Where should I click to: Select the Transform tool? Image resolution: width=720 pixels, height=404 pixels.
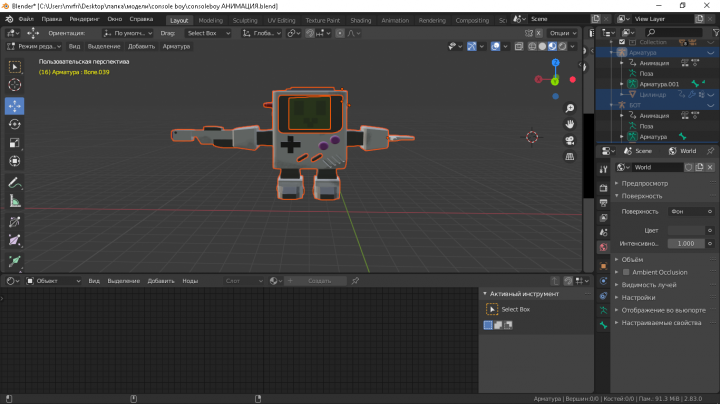pos(15,161)
